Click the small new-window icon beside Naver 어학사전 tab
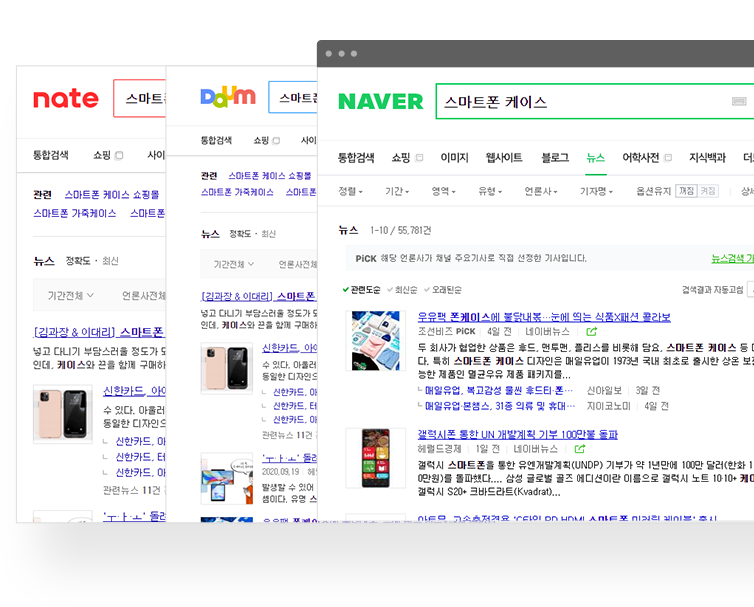The image size is (754, 607). (668, 158)
